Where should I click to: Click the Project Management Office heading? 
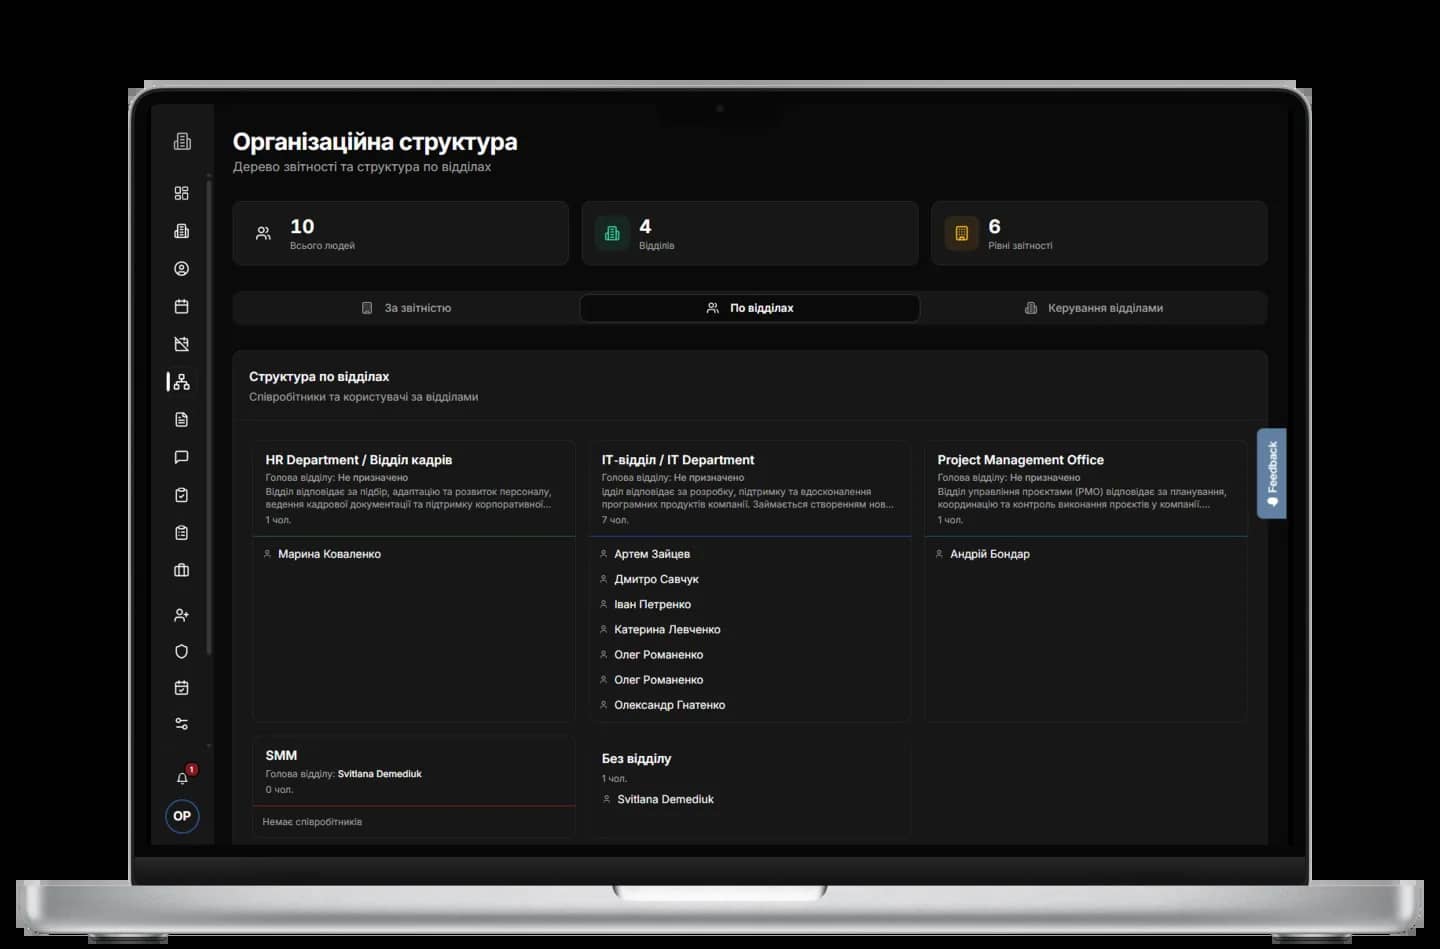pos(1020,460)
